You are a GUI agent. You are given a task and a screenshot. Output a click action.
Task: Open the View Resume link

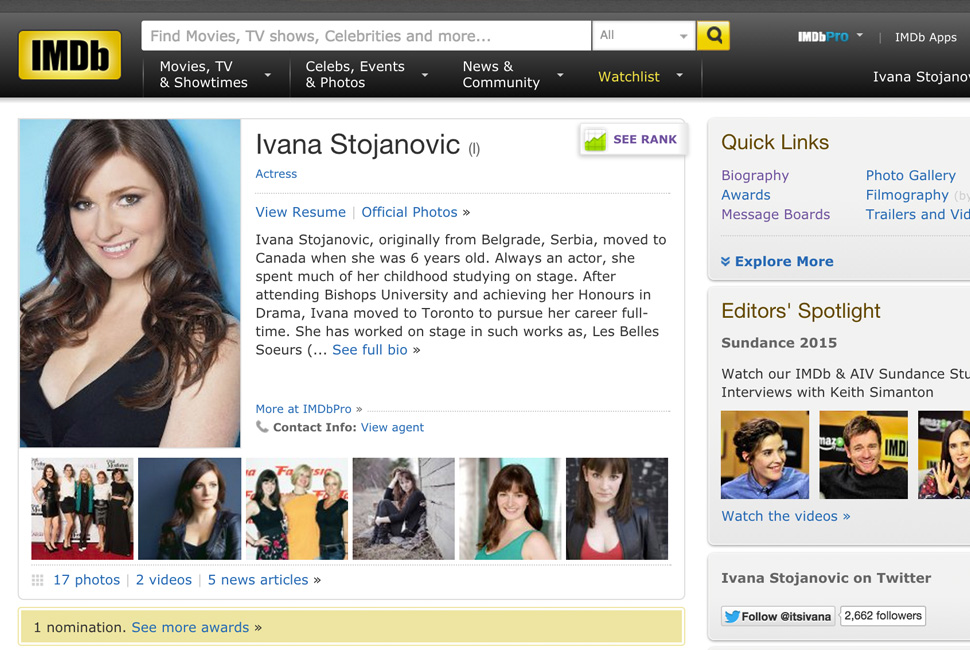301,212
